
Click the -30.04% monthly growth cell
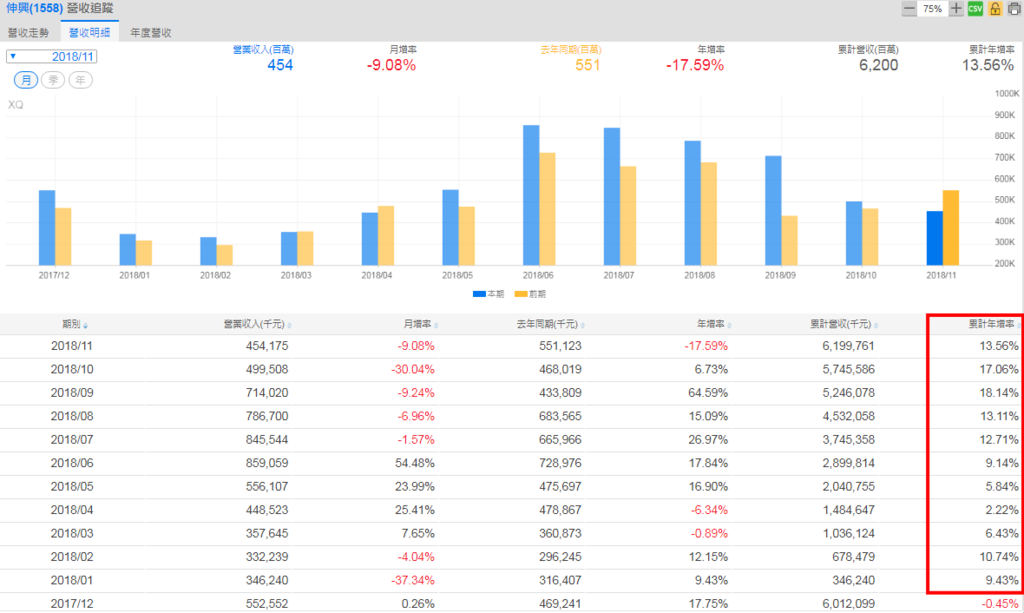[x=413, y=369]
